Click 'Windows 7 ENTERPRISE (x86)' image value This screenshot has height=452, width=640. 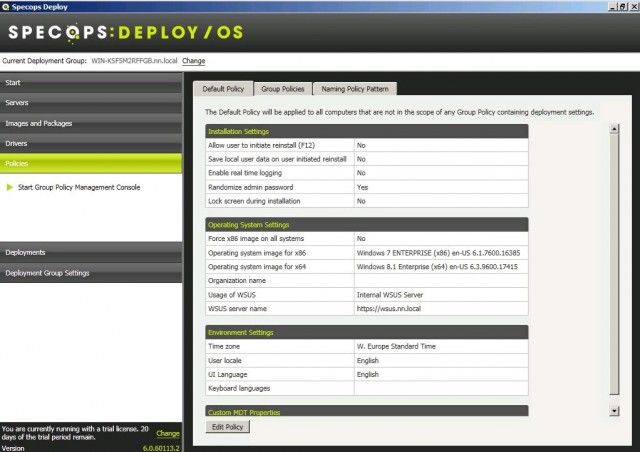(438, 253)
